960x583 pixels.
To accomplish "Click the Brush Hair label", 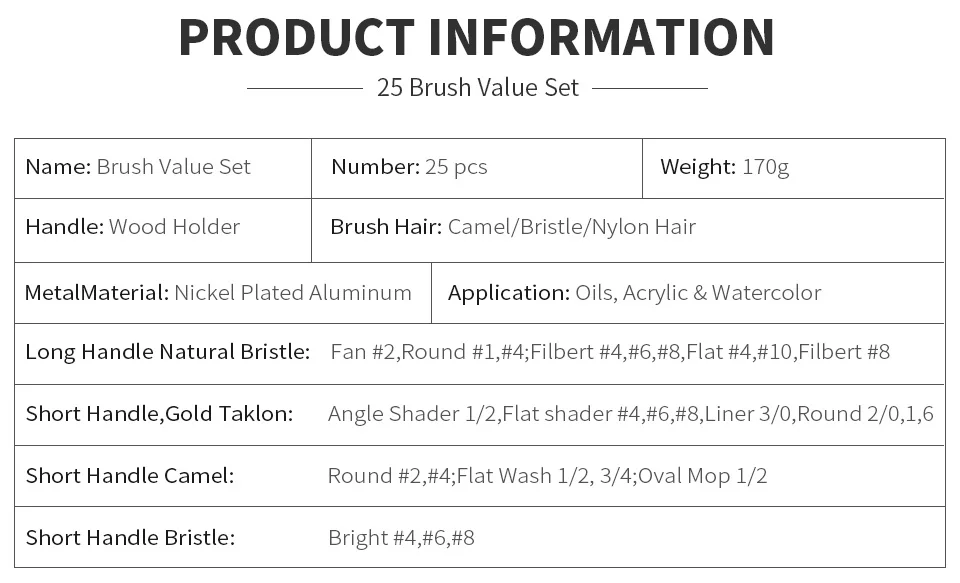I will coord(386,227).
